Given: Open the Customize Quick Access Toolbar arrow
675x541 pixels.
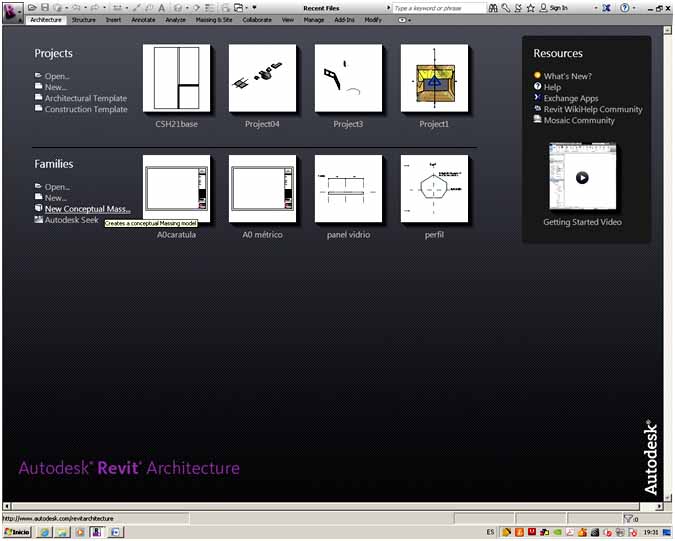Looking at the screenshot, I should 254,8.
